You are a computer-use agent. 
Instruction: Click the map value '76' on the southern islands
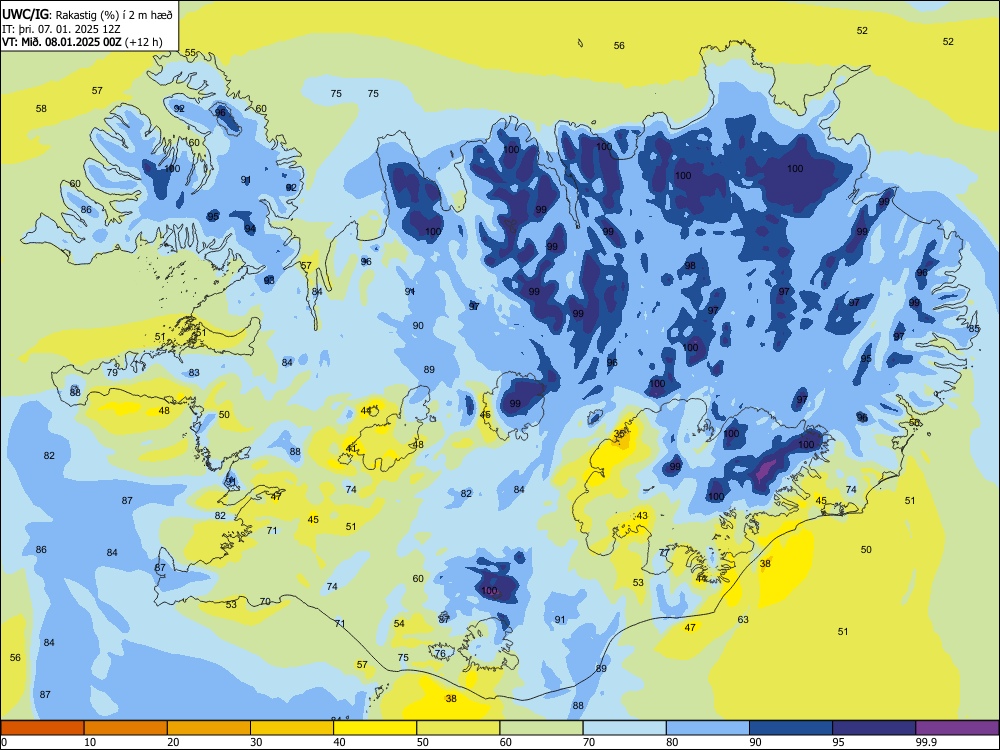(440, 653)
